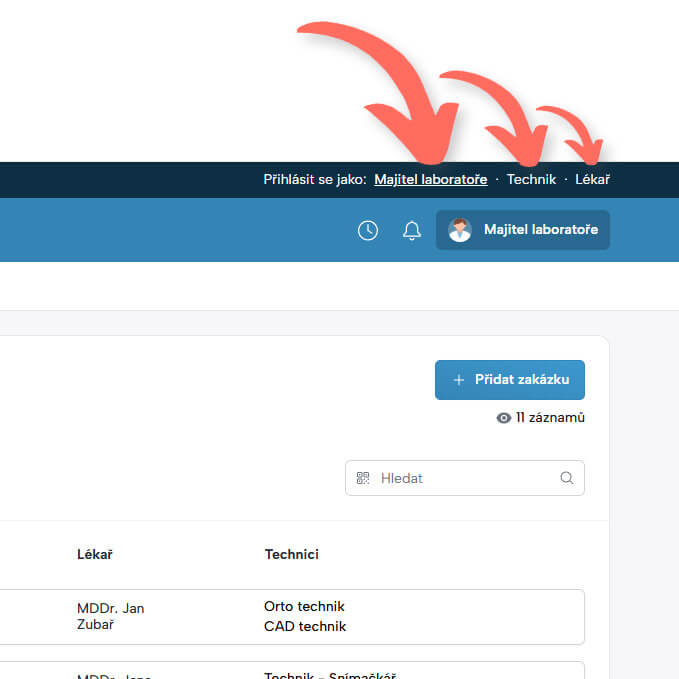
Task: Open the Majitel laboratoře account menu
Action: point(540,230)
